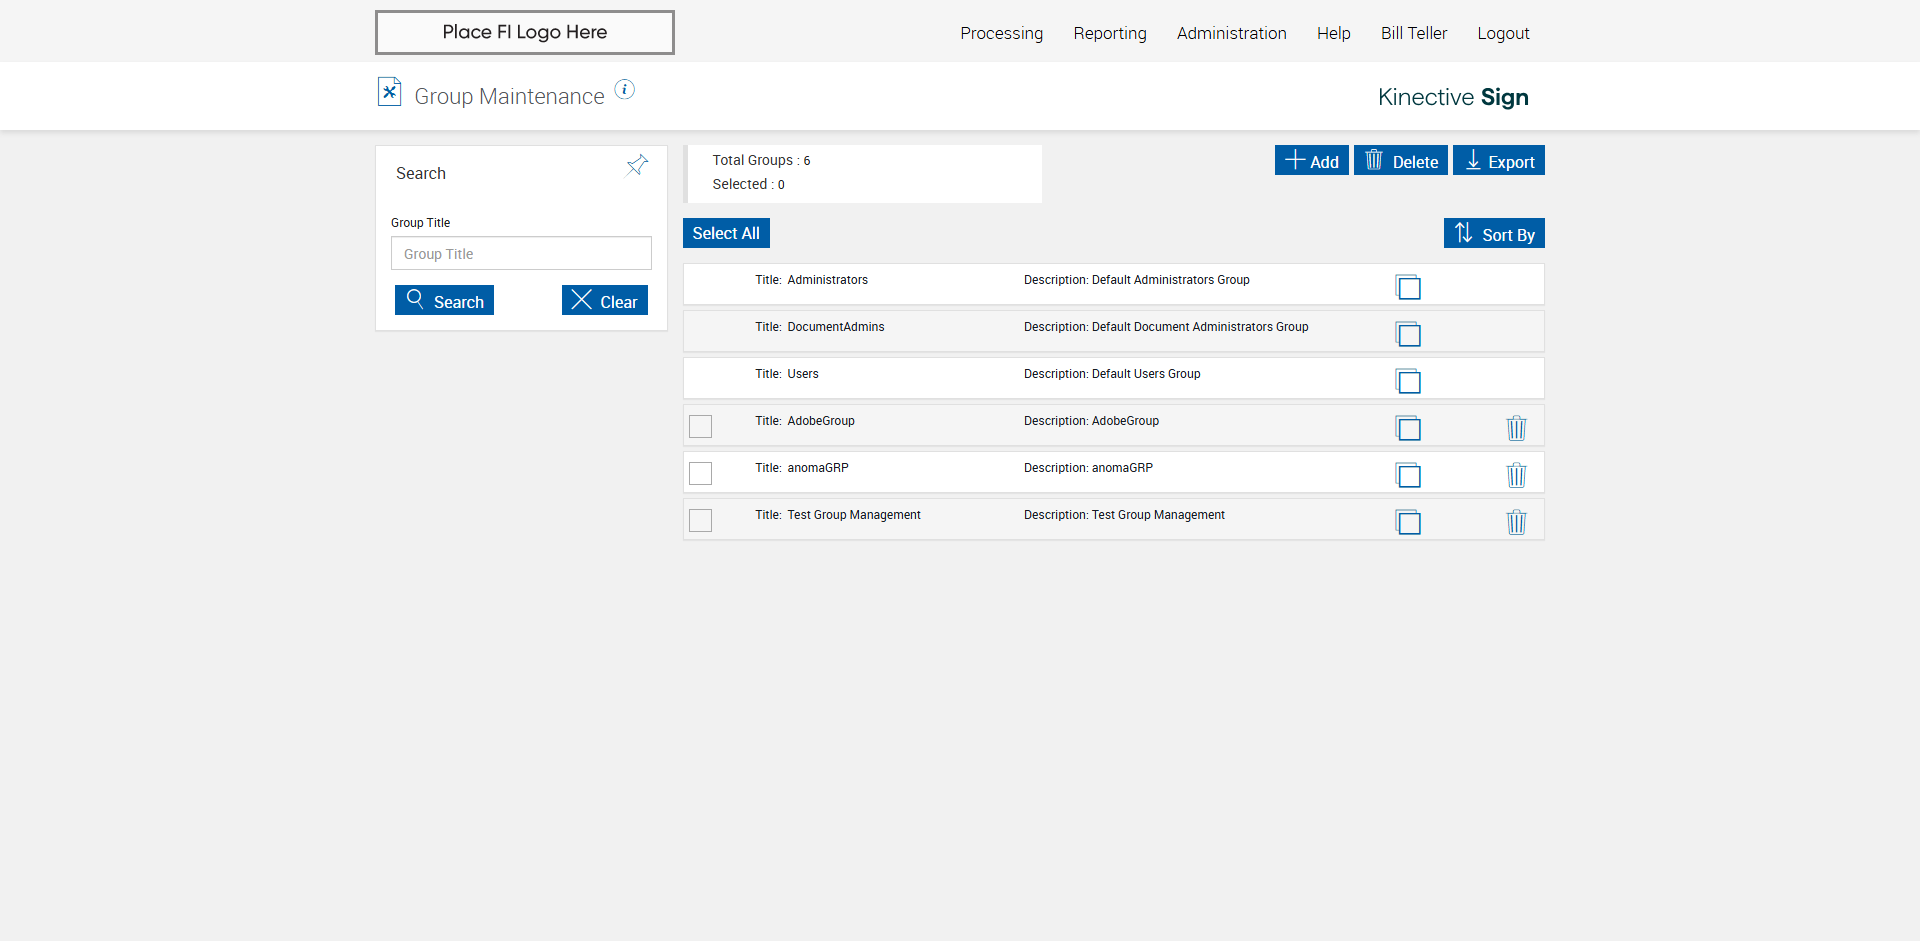Click the Select All button
The width and height of the screenshot is (1920, 941).
(x=726, y=233)
